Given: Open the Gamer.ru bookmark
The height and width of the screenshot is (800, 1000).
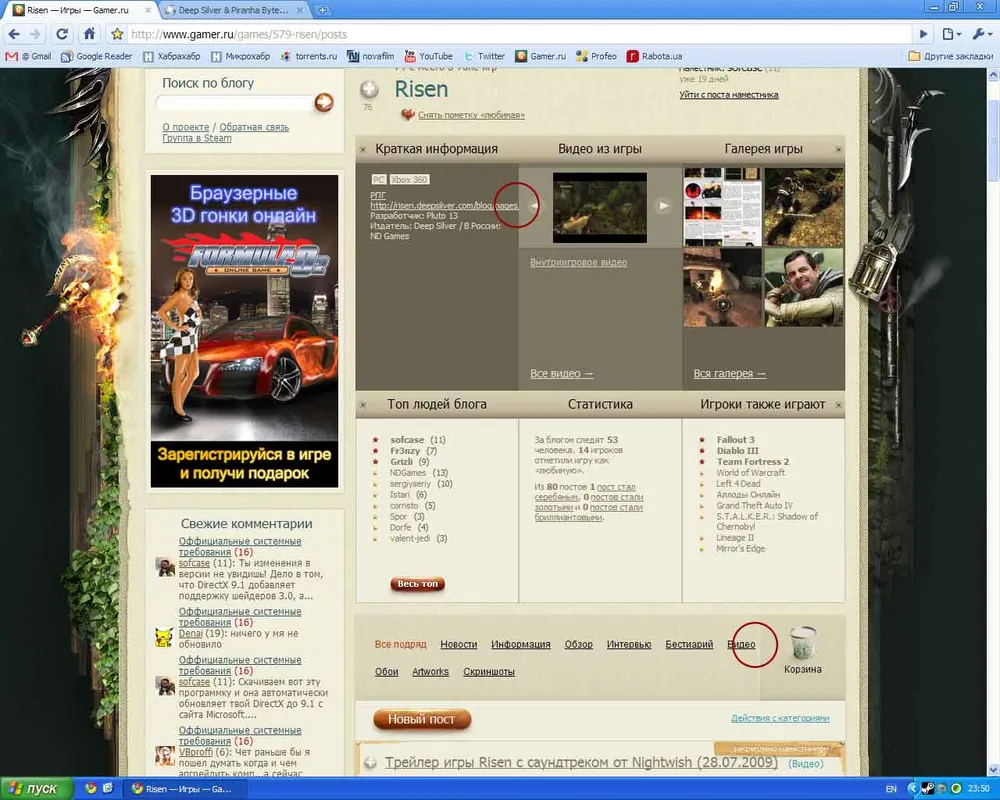Looking at the screenshot, I should pyautogui.click(x=541, y=56).
